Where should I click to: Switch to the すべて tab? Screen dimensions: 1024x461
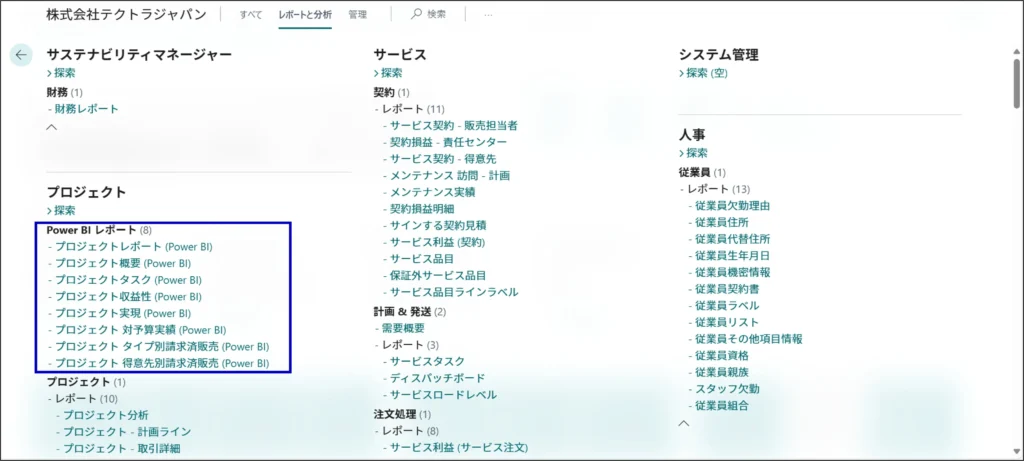(x=251, y=15)
